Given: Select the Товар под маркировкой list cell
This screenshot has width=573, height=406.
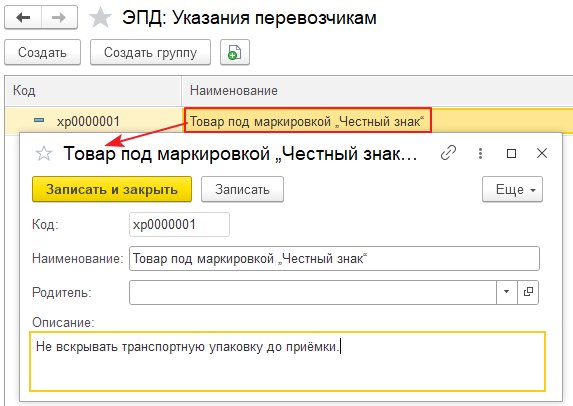Looking at the screenshot, I should [x=307, y=121].
